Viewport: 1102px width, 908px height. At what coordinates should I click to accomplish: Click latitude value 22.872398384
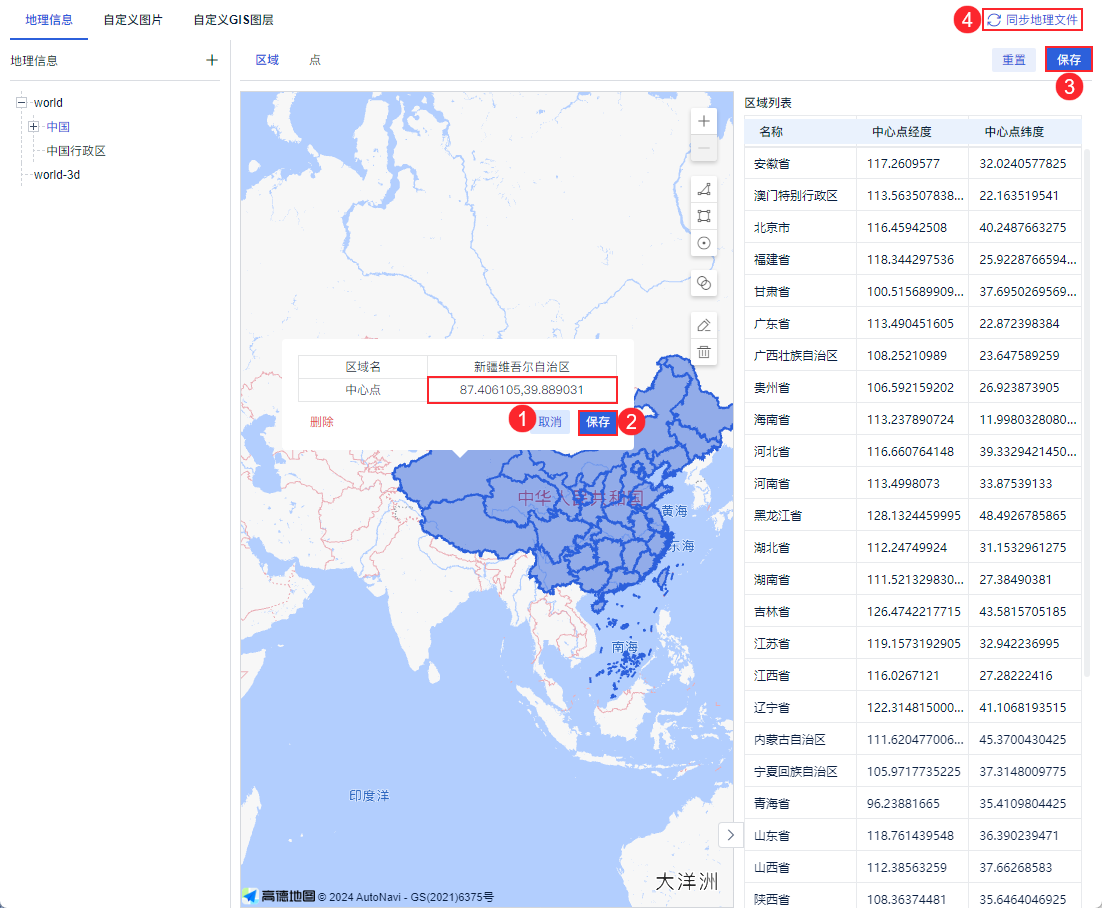pyautogui.click(x=1019, y=323)
